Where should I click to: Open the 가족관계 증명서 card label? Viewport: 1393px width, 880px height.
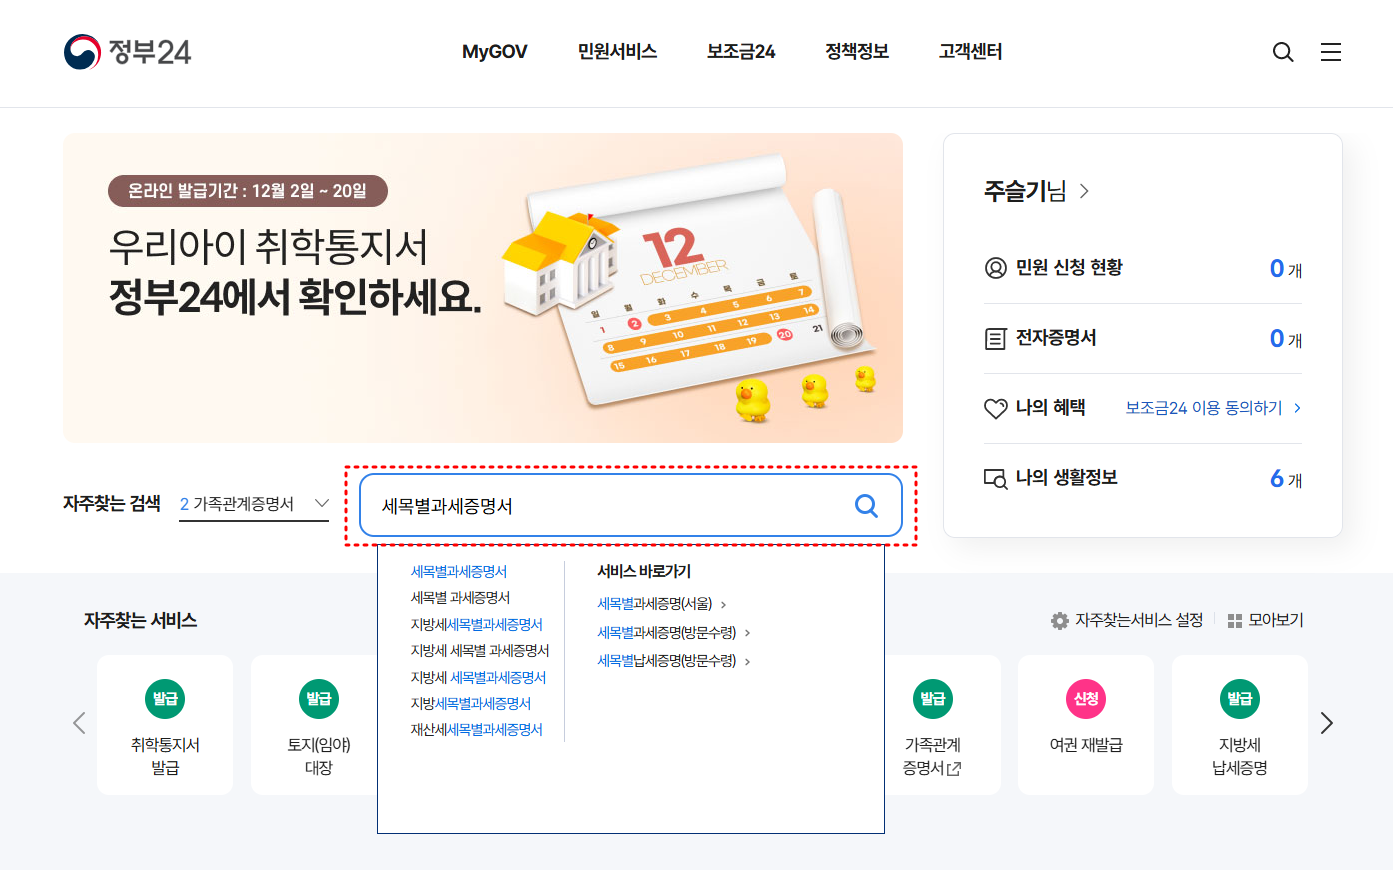[933, 757]
